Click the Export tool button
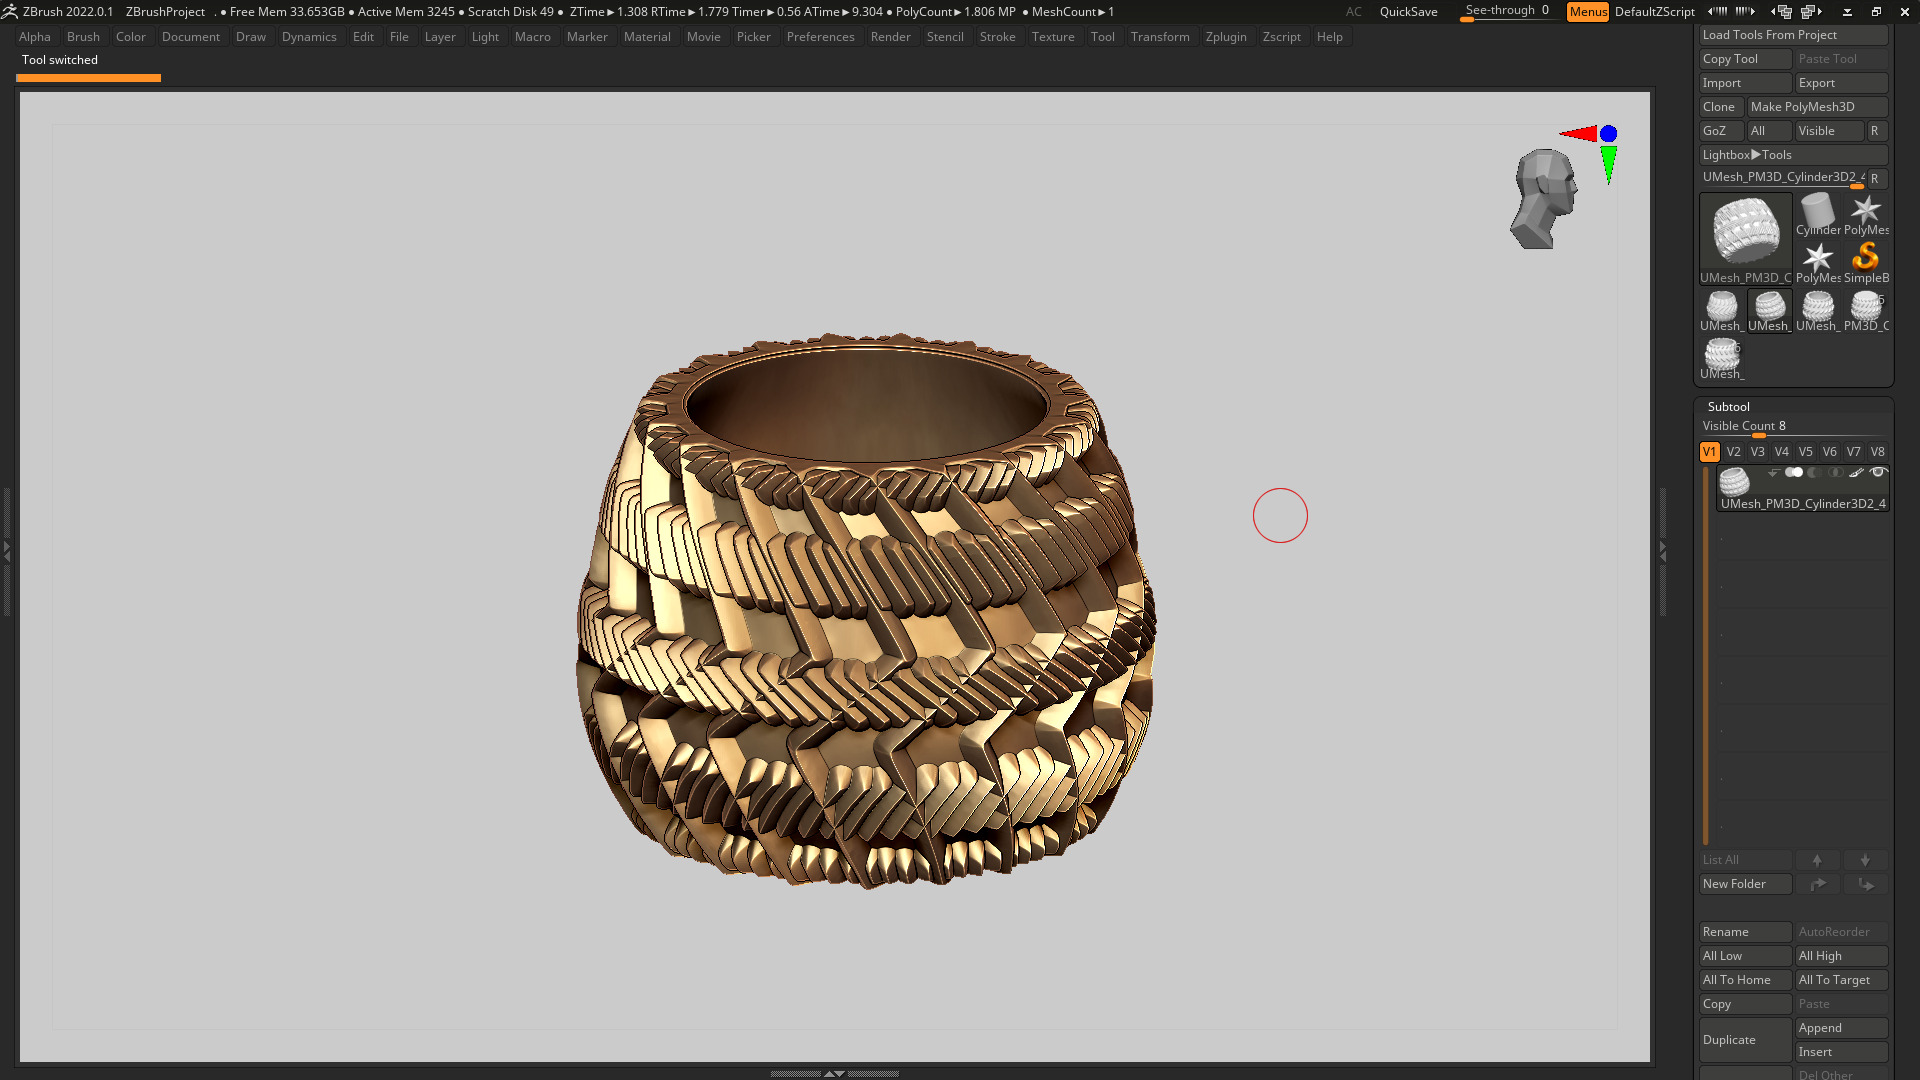 click(x=1842, y=83)
